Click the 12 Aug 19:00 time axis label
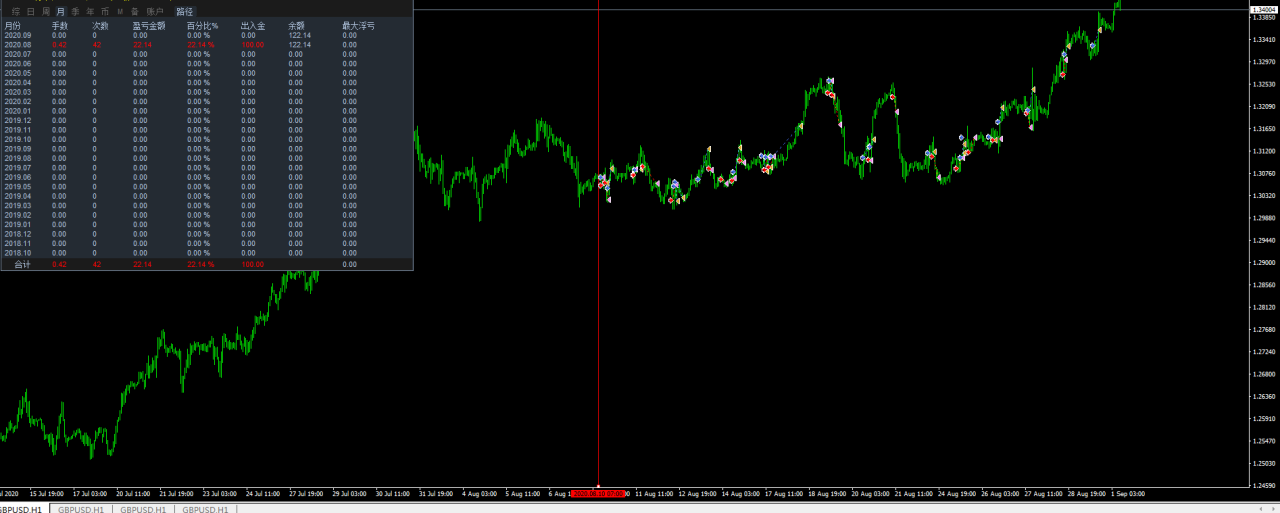 point(697,493)
